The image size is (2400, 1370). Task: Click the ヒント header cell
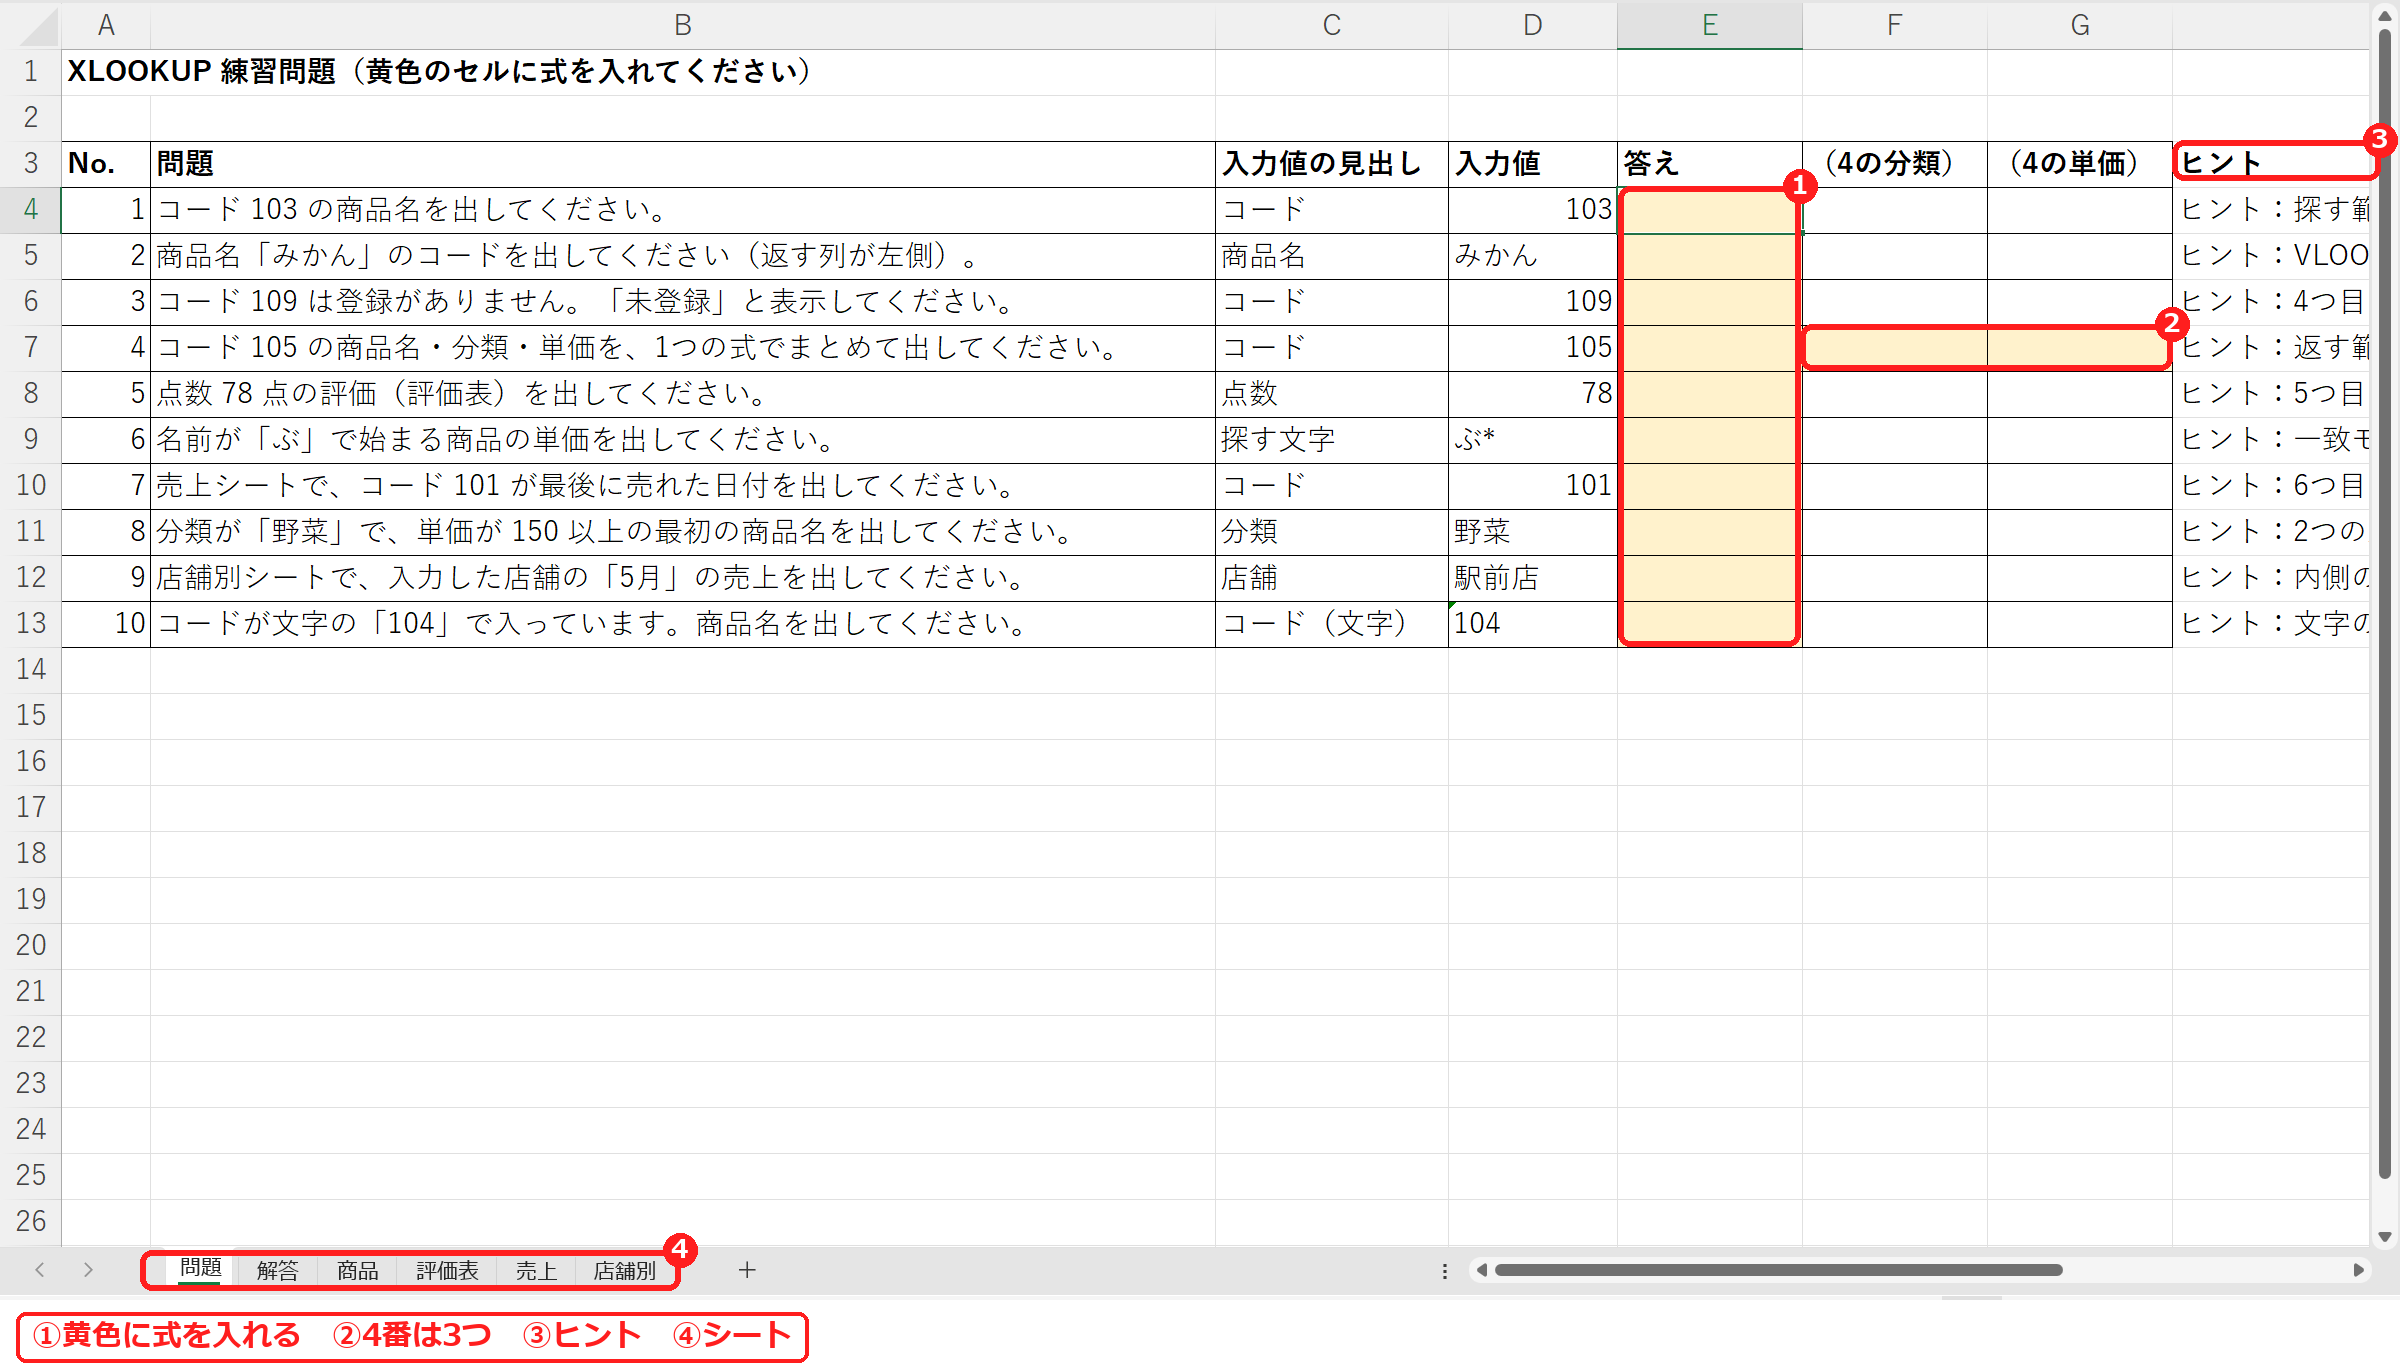click(x=2272, y=164)
